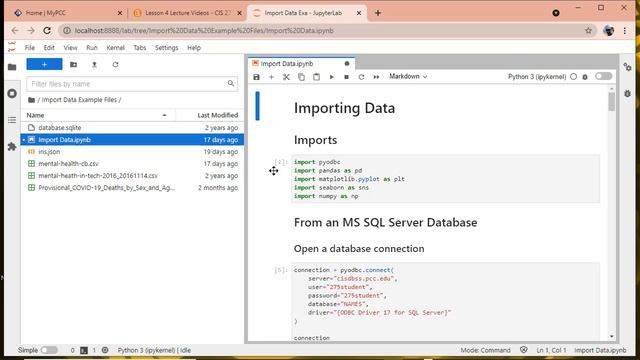Open the Chrome three-dot menu

[x=624, y=31]
